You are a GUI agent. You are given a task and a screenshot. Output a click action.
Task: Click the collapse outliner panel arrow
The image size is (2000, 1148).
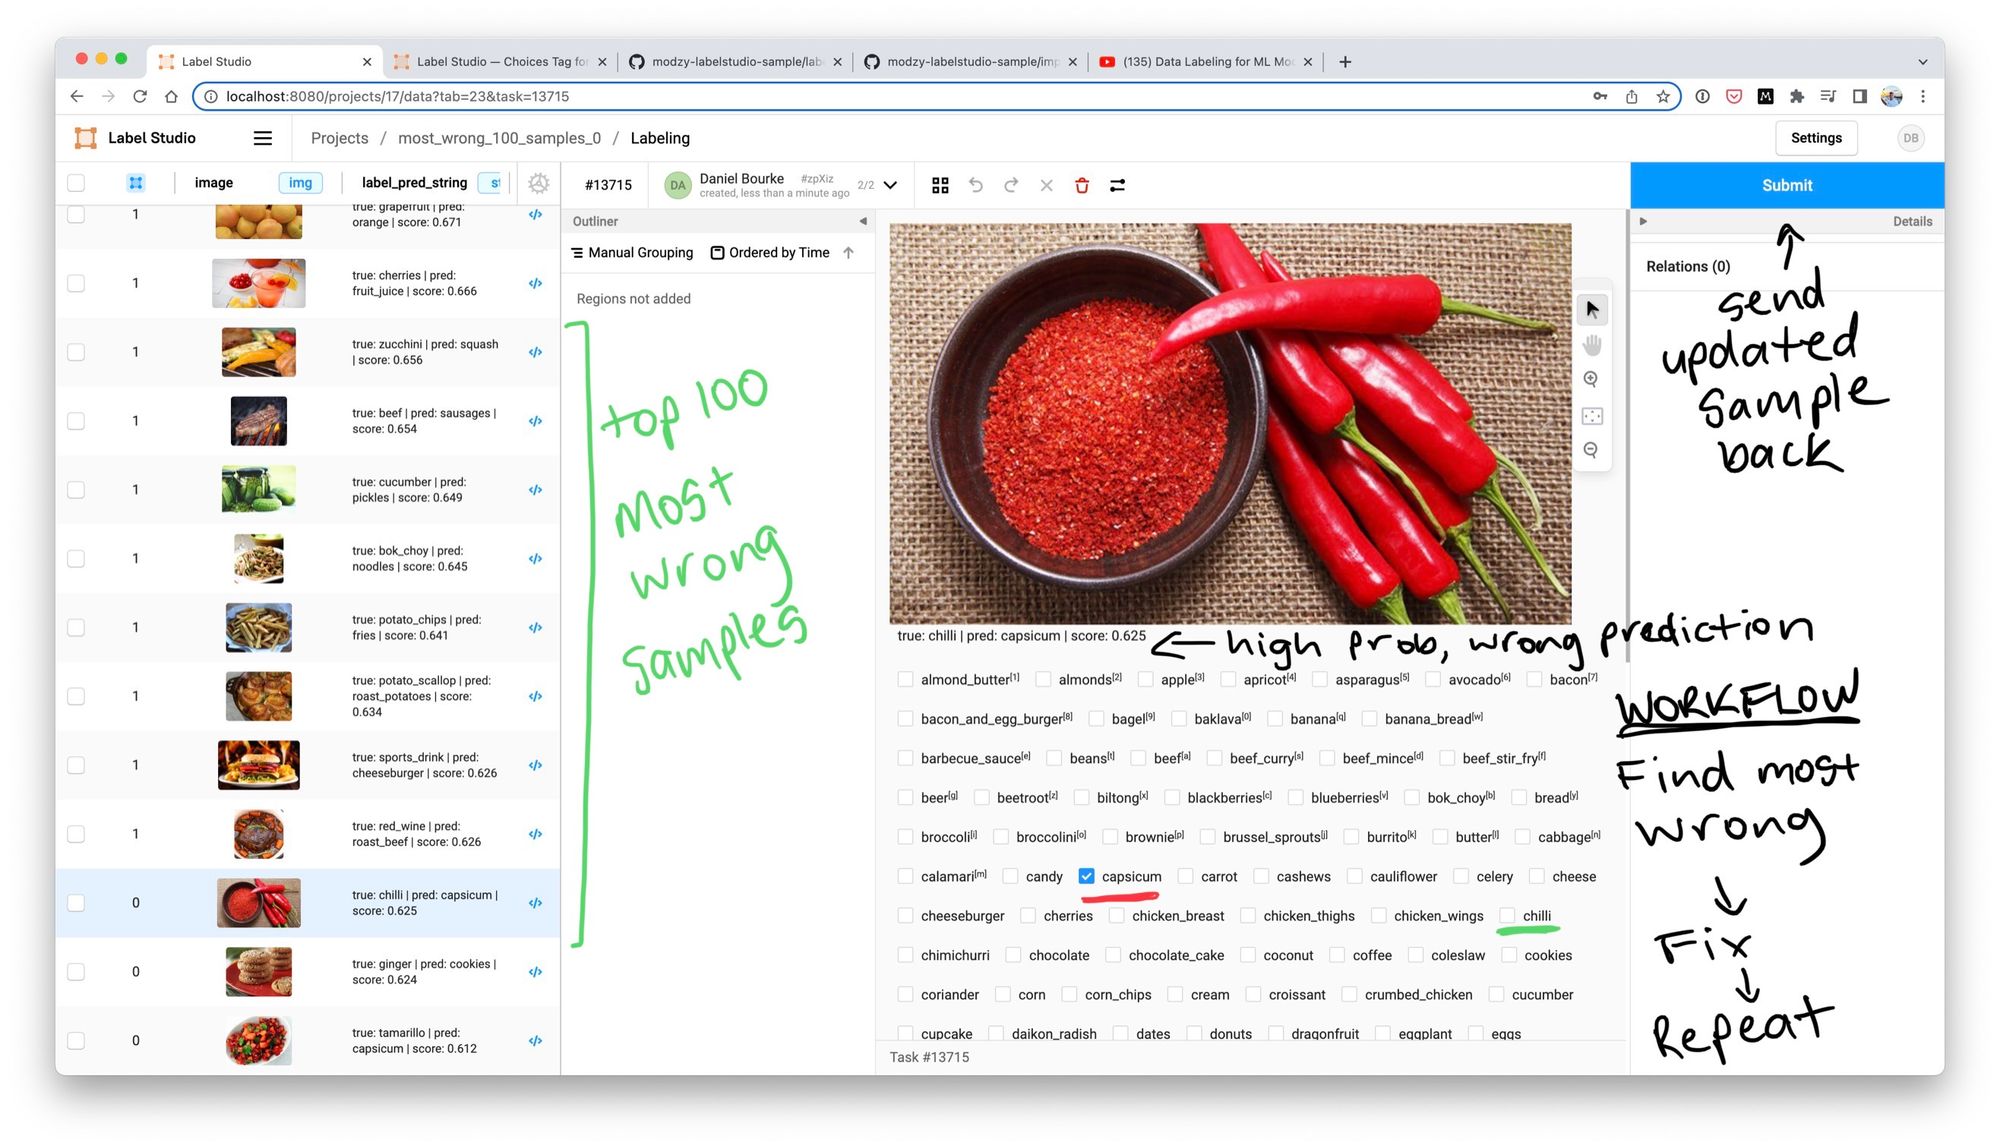pyautogui.click(x=863, y=220)
